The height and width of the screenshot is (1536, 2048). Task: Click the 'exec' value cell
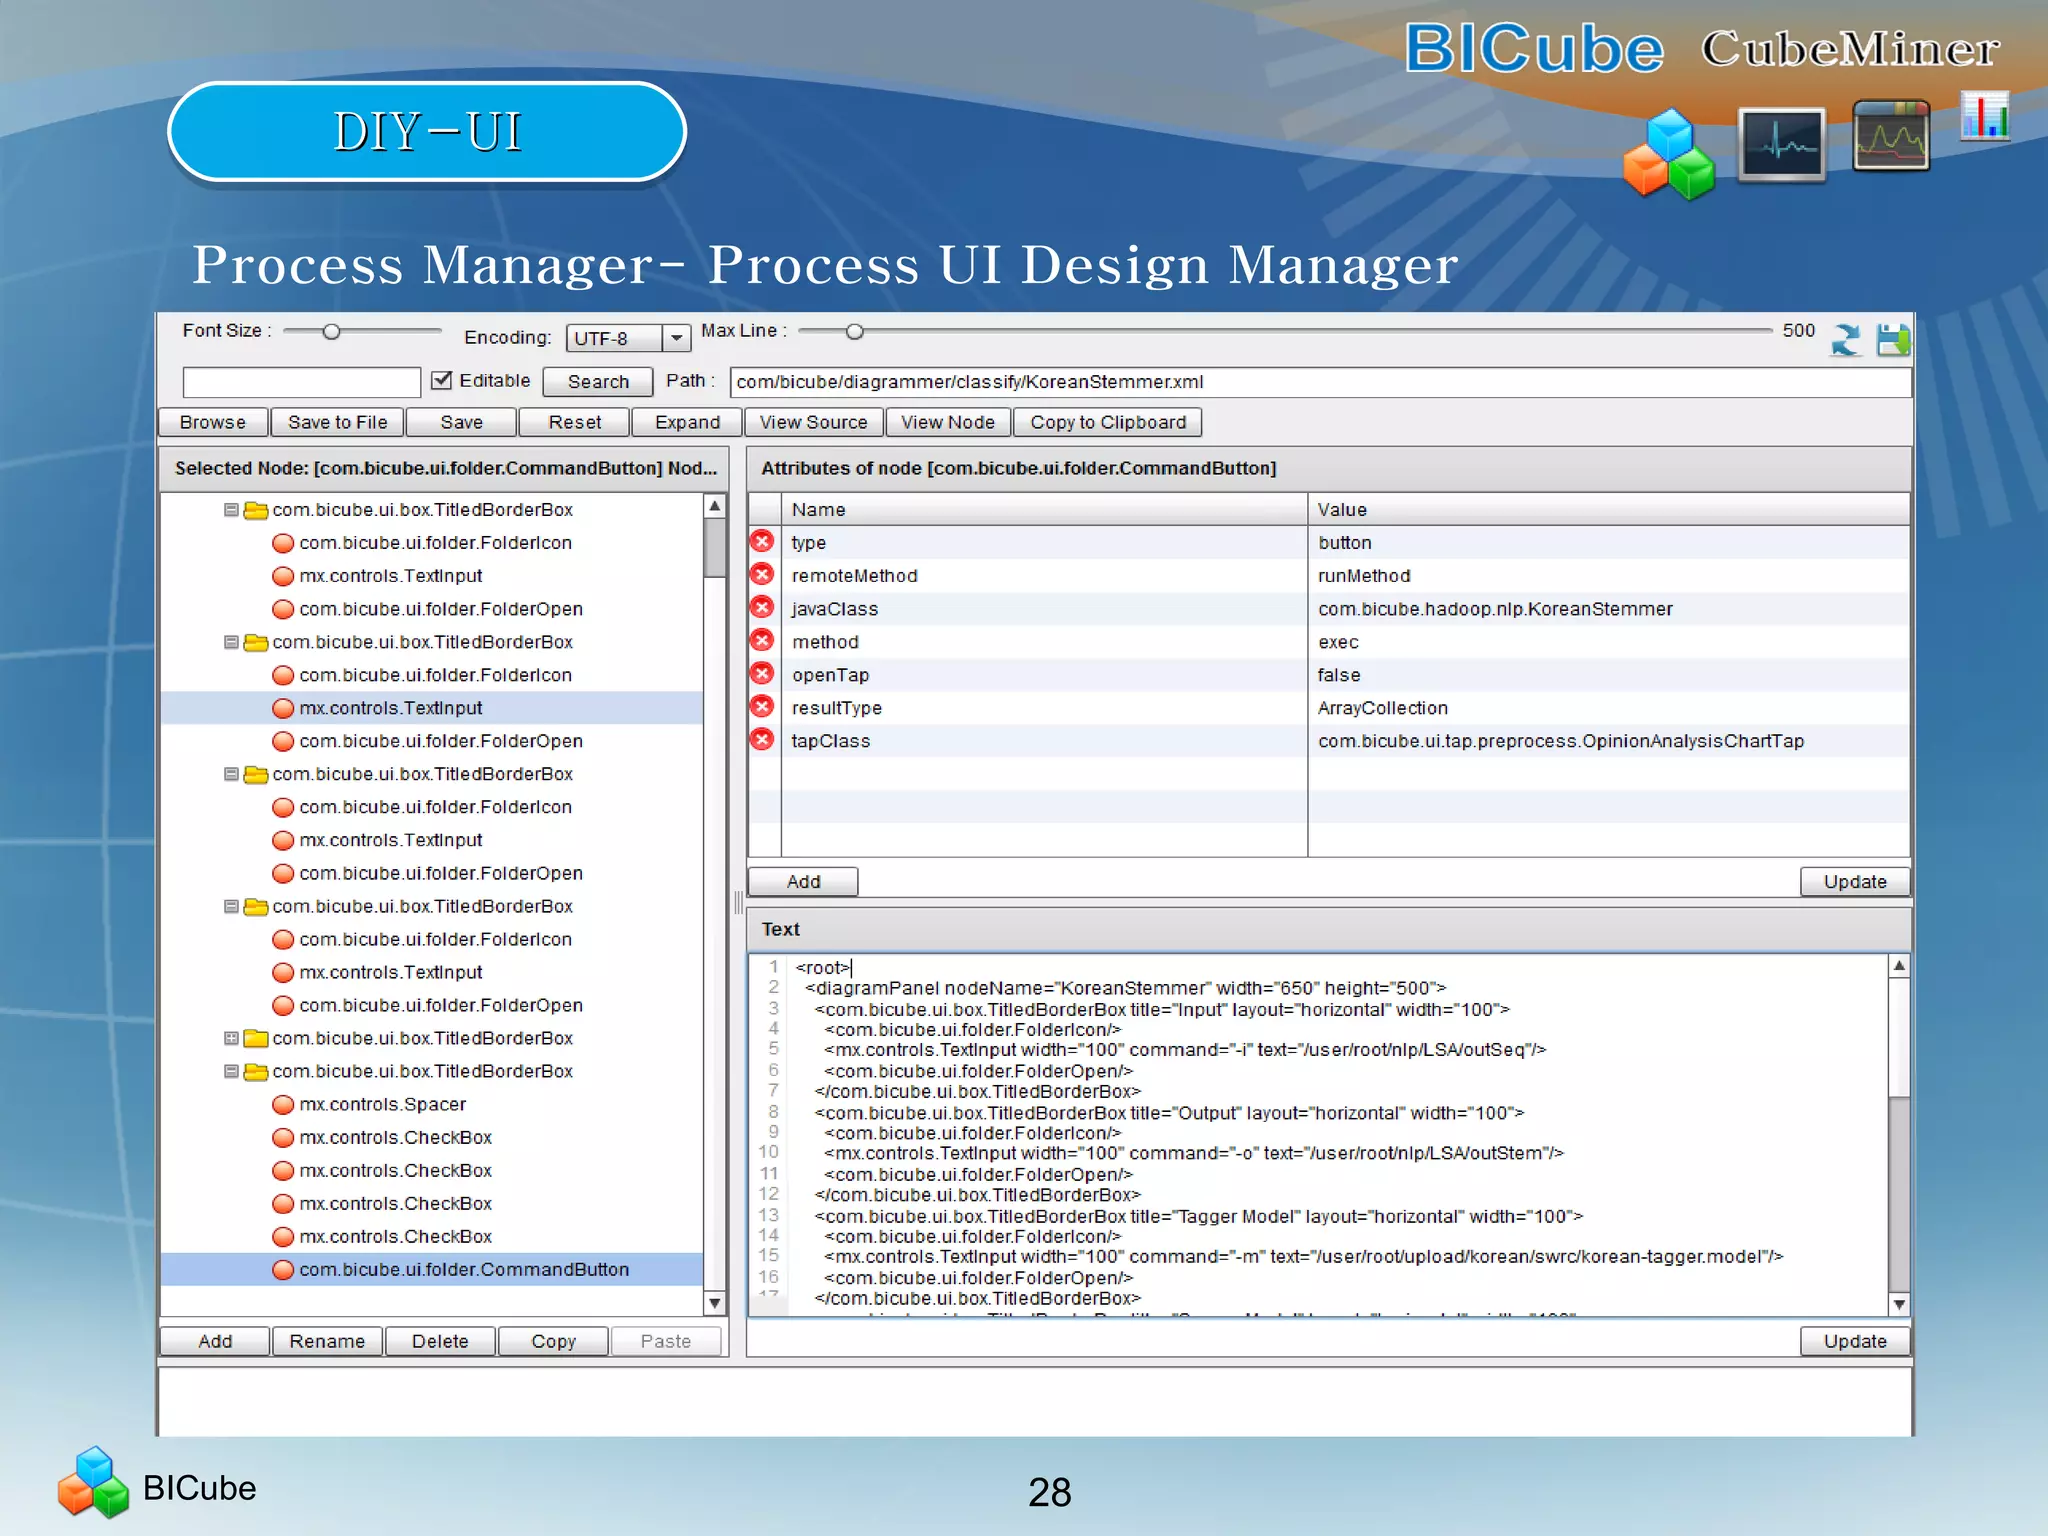pyautogui.click(x=1608, y=641)
